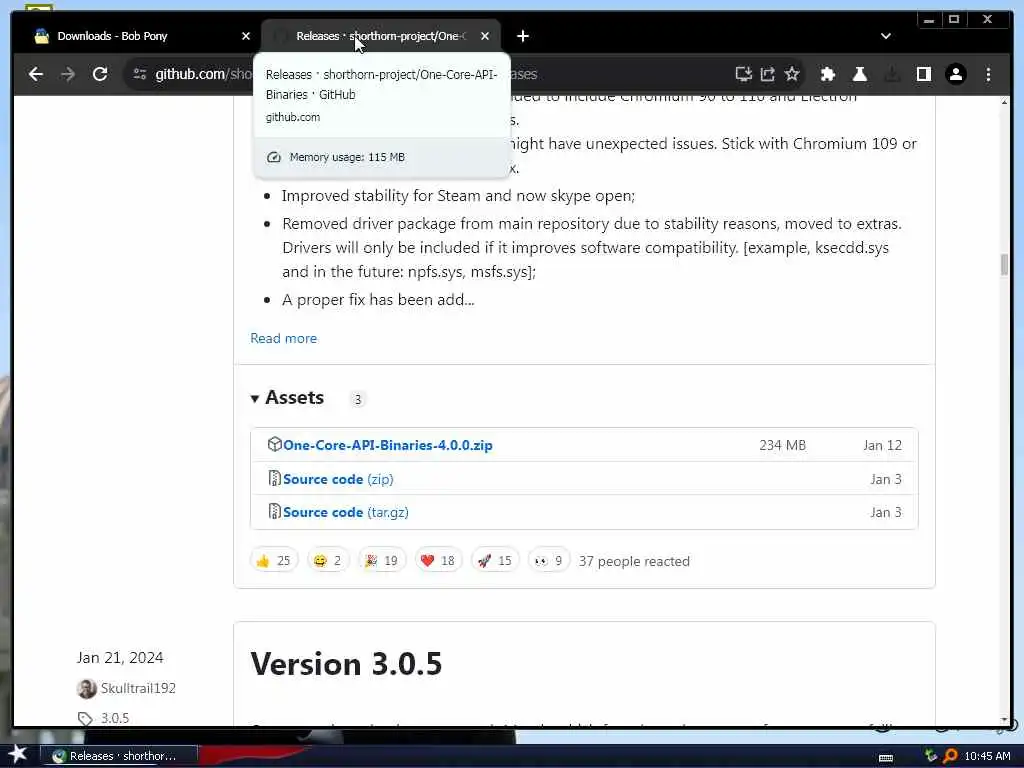Click the rocket reaction with 15
Viewport: 1024px width, 768px height.
click(495, 560)
